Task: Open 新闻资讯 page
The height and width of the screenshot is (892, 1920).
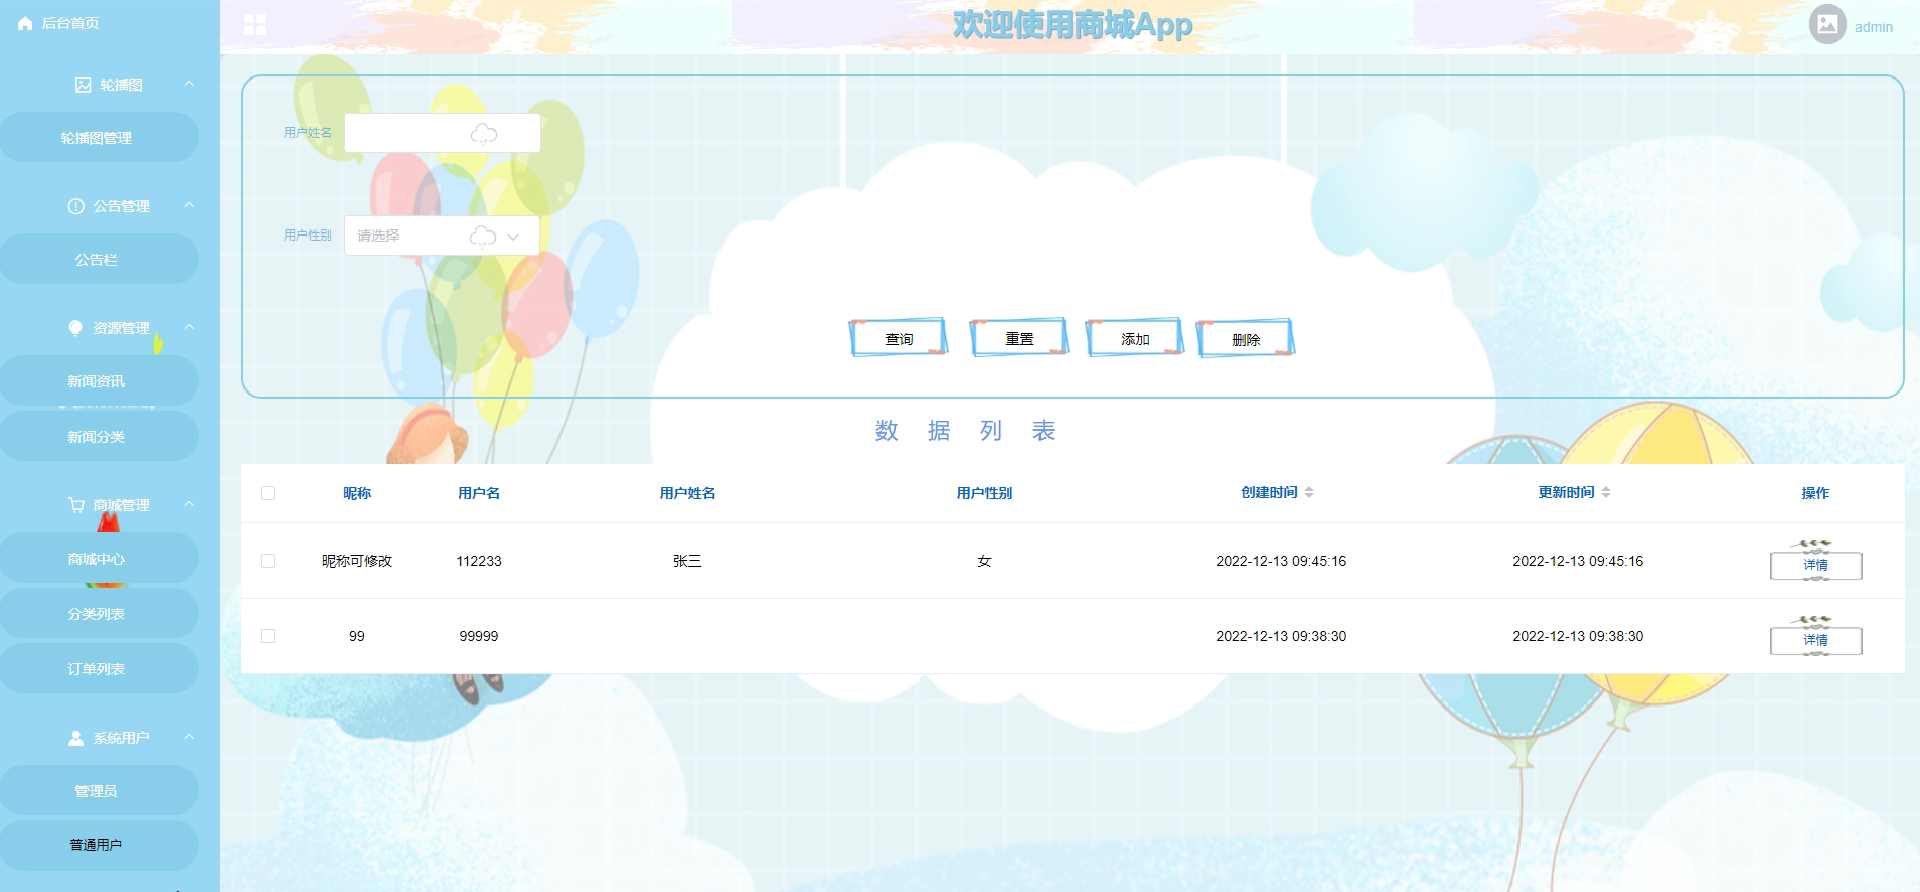Action: (x=97, y=381)
